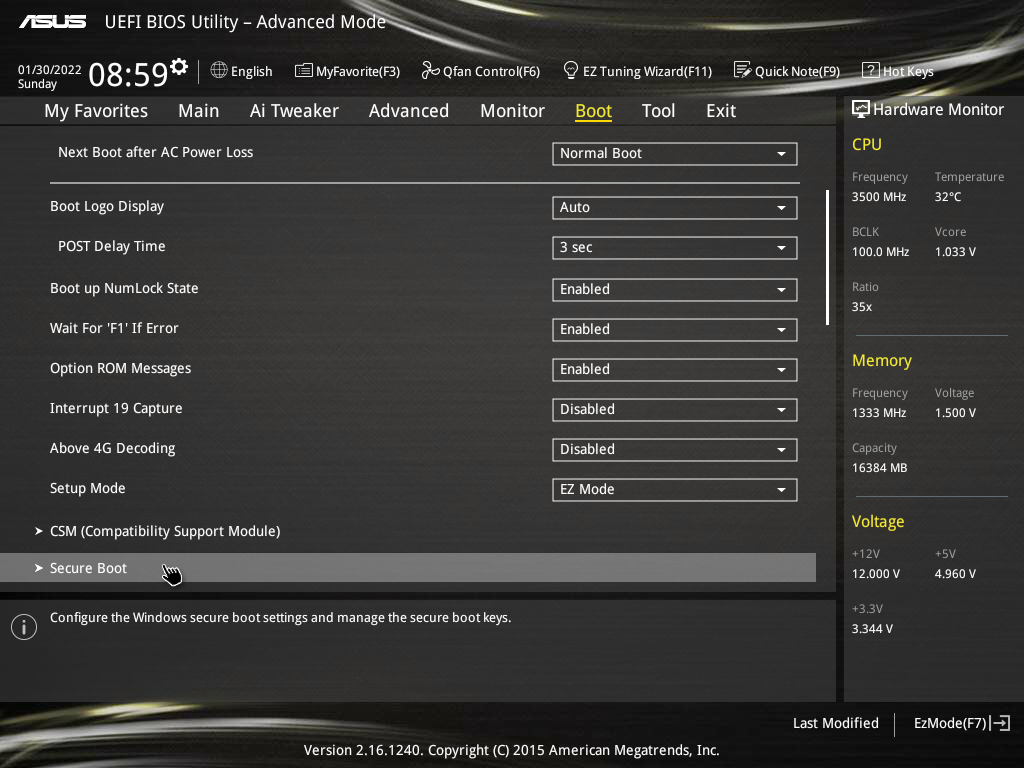
Task: Click the 100.0 MHz BCLK value
Action: coord(880,251)
